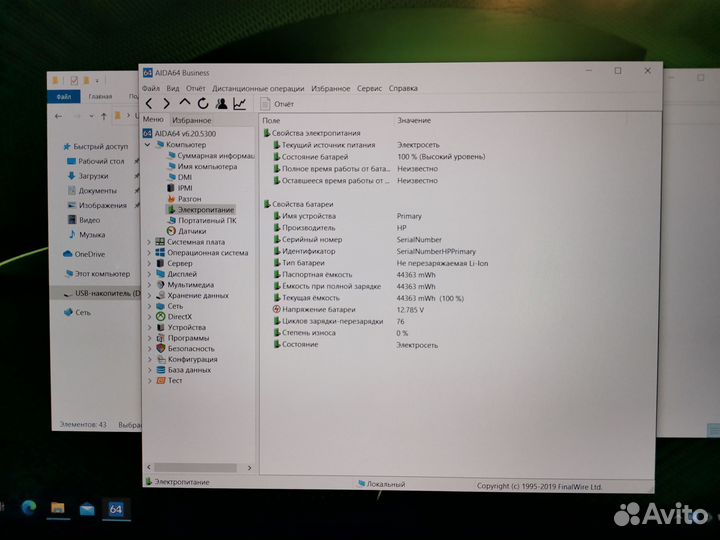Select the Степень износа row
Viewport: 720px width, 540px height.
(x=340, y=333)
